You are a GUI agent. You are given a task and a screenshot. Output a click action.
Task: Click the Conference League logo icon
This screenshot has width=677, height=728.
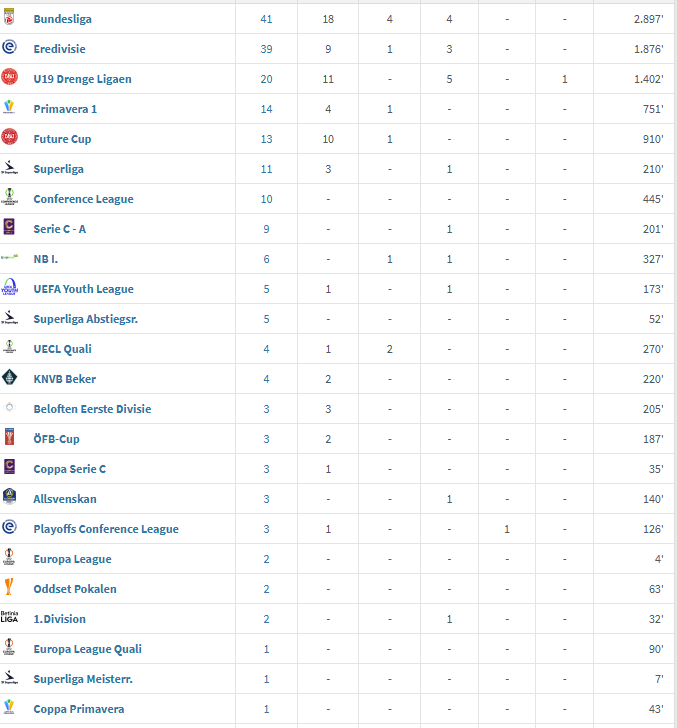(9, 198)
